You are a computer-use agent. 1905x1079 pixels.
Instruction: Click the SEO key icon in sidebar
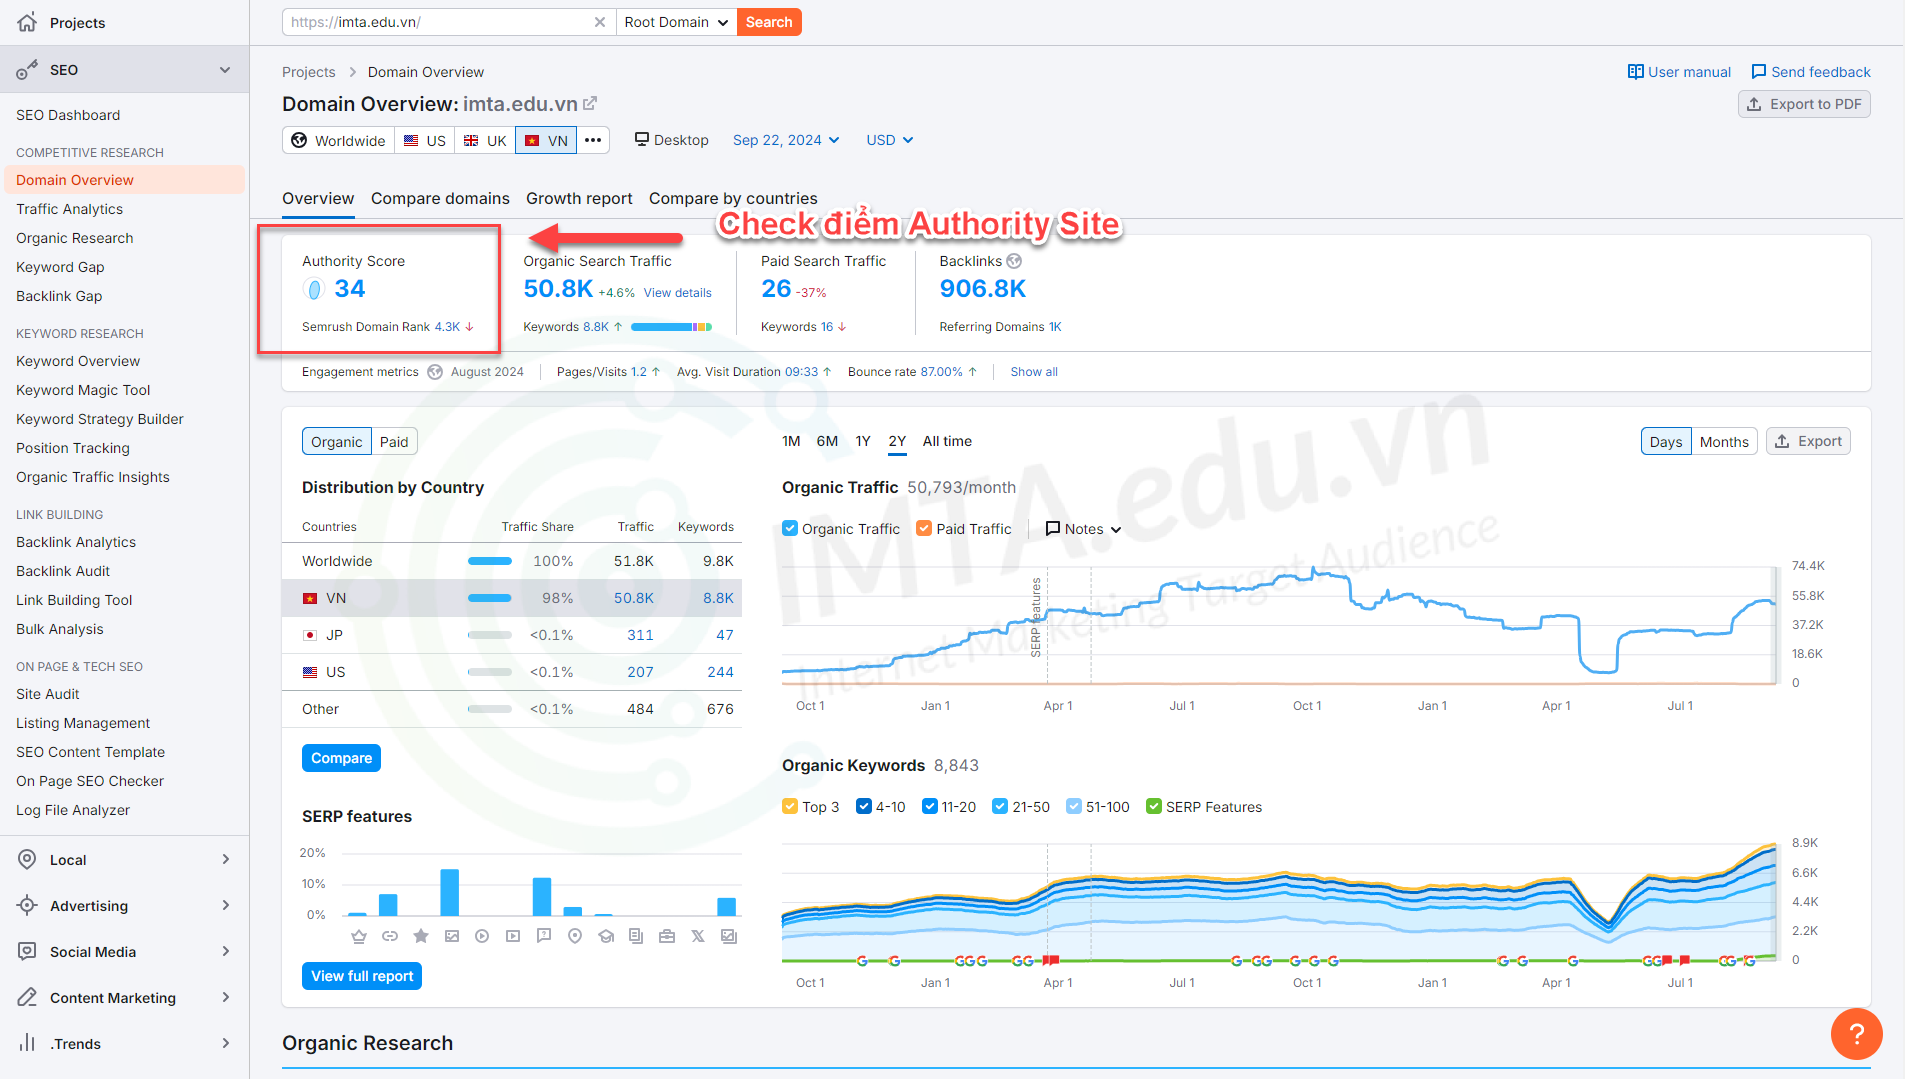[27, 70]
